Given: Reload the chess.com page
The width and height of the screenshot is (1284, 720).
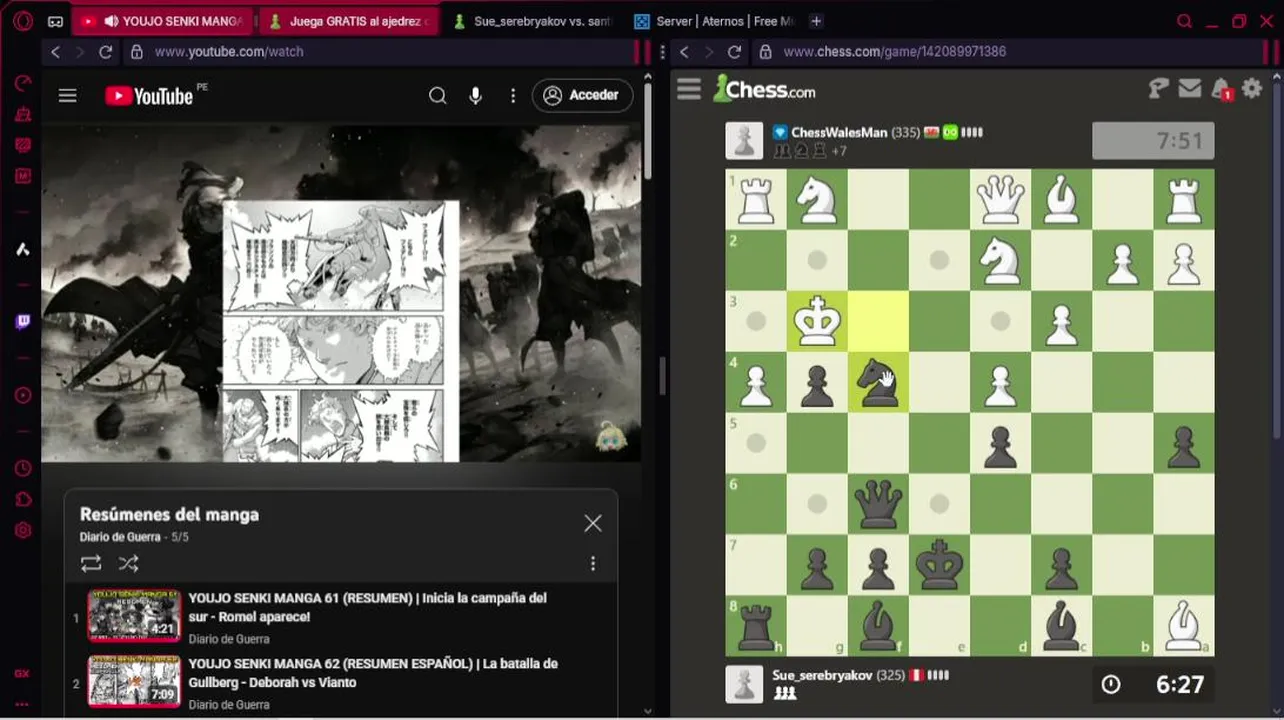Looking at the screenshot, I should [x=734, y=52].
